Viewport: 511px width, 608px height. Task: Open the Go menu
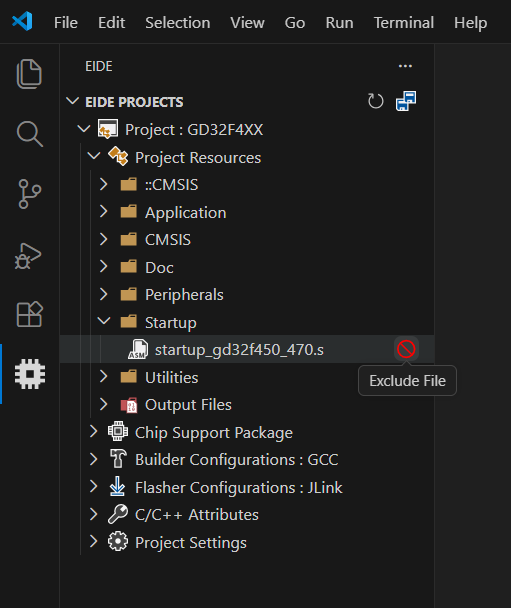tap(295, 22)
